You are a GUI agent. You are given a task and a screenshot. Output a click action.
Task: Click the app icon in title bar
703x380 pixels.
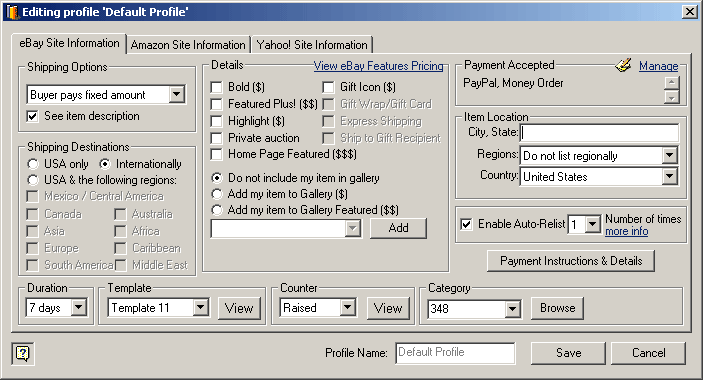12,12
